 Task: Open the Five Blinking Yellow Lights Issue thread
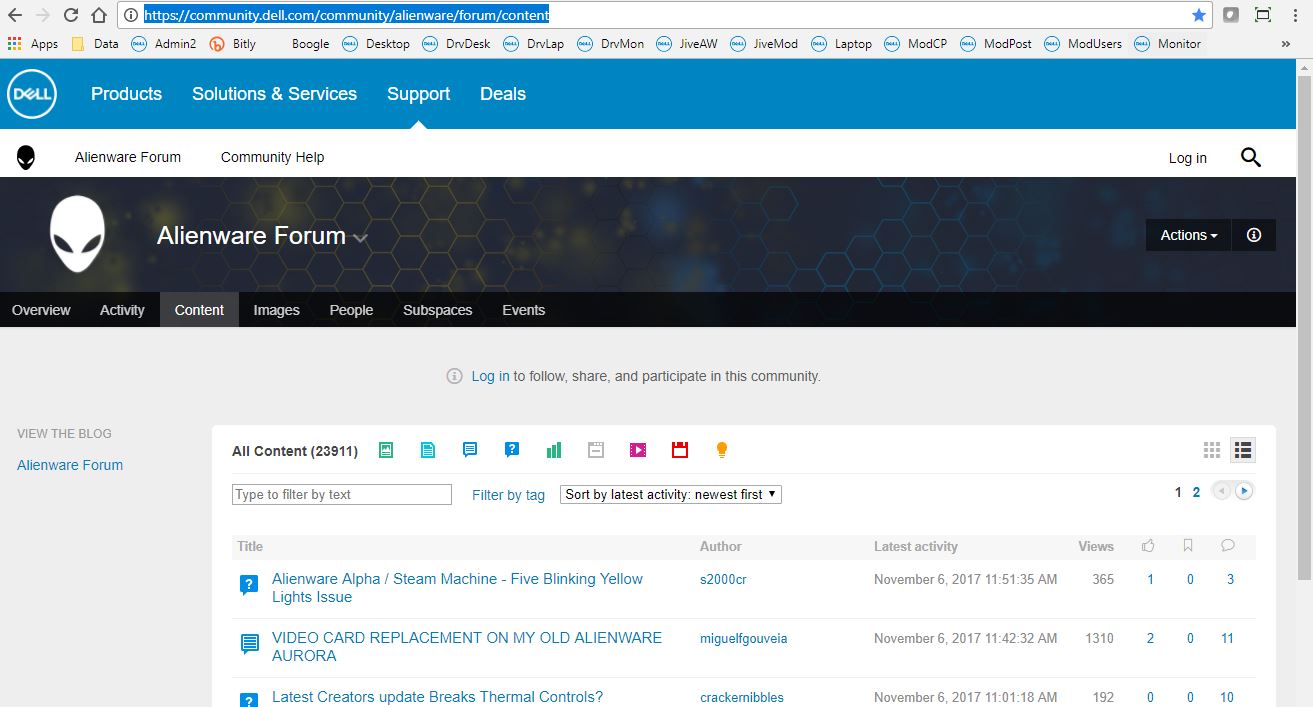457,588
